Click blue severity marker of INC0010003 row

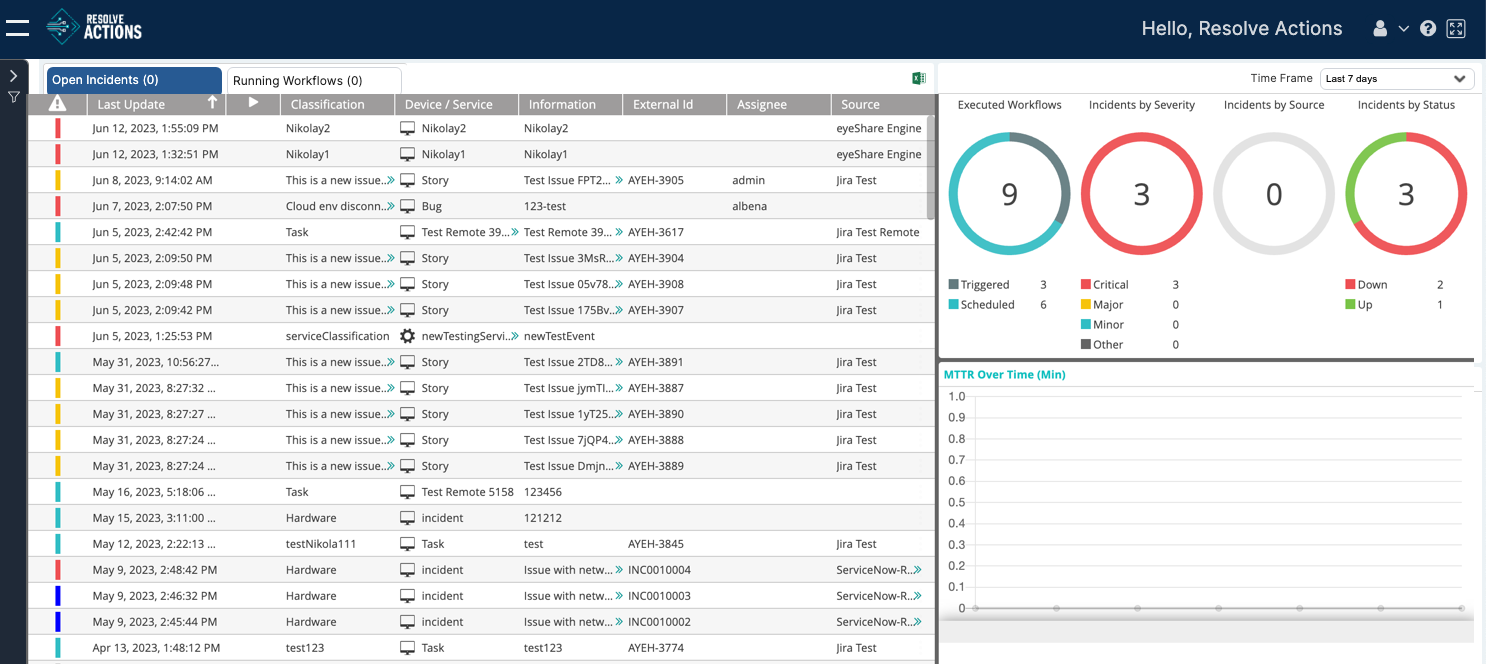click(58, 596)
